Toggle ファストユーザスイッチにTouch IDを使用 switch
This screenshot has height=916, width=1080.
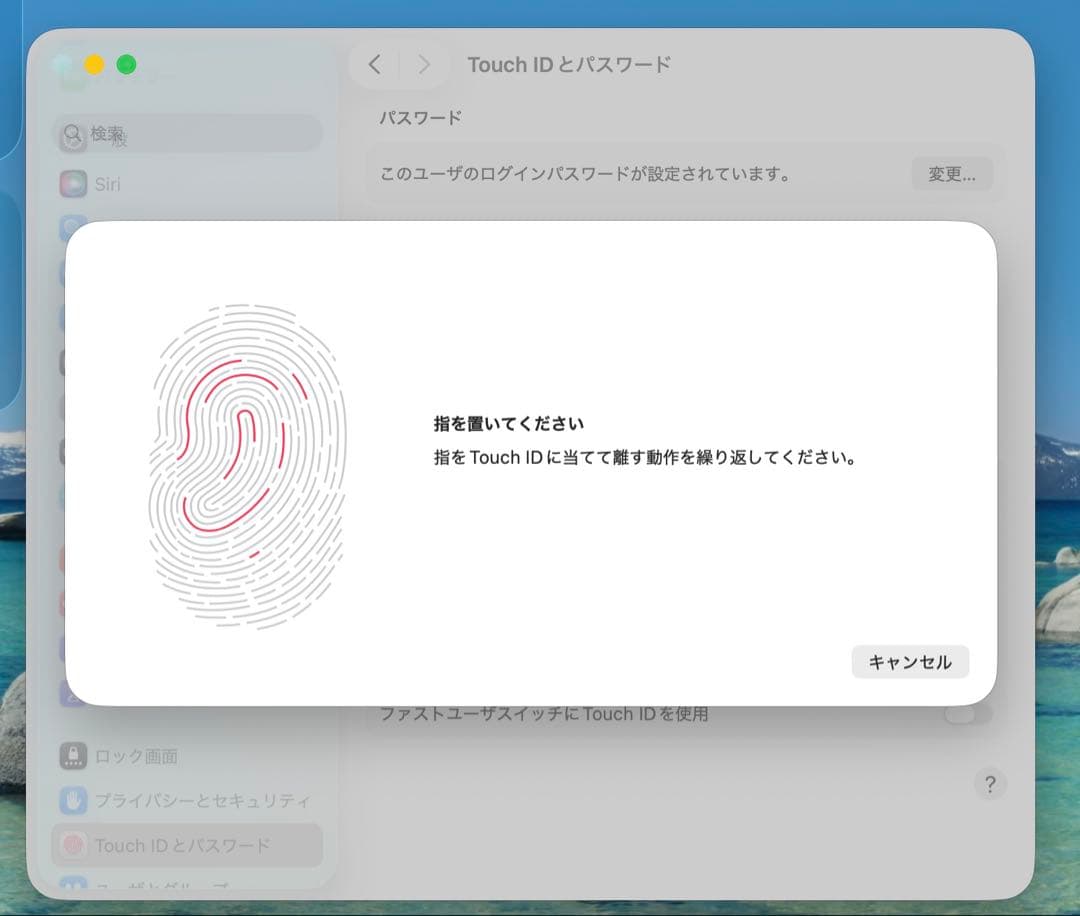point(968,714)
